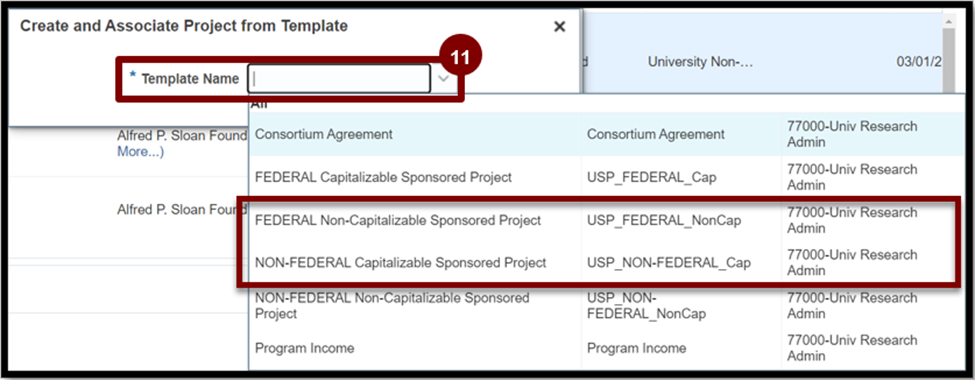Click the first Alfred P. Sloan Foundation entry
The width and height of the screenshot is (975, 380).
pos(182,136)
